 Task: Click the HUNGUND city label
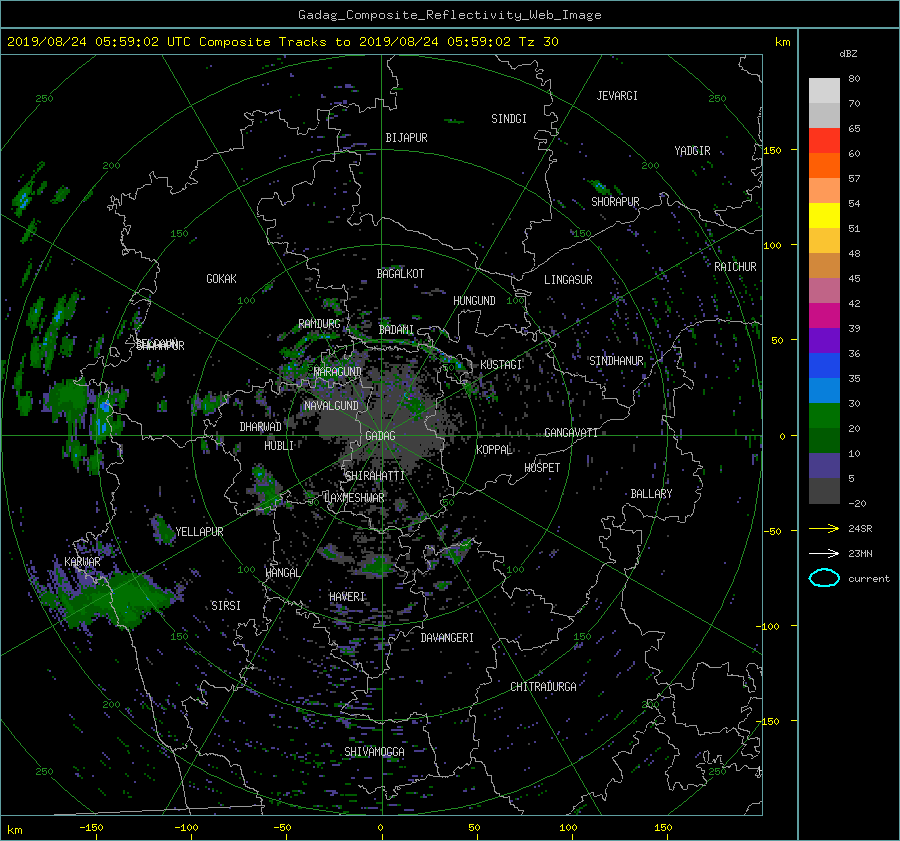click(x=474, y=301)
